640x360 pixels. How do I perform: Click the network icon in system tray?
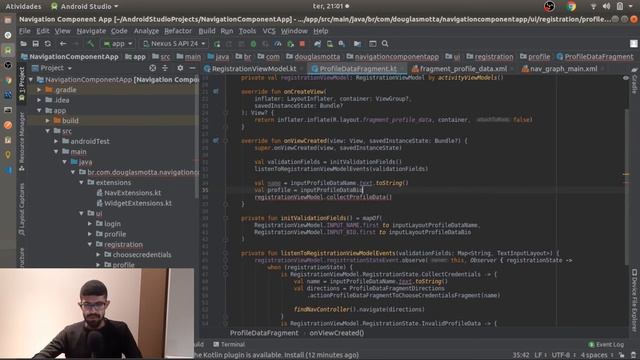[x=593, y=6]
